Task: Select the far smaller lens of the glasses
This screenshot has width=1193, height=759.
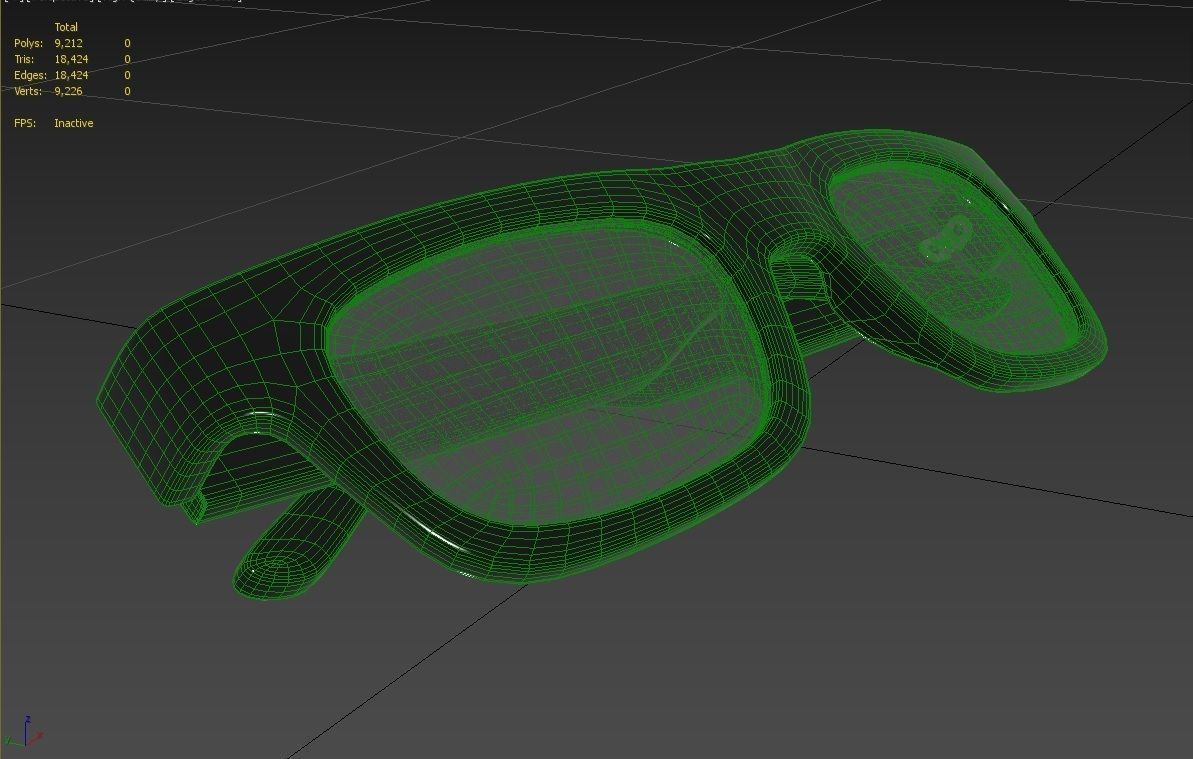Action: click(955, 259)
